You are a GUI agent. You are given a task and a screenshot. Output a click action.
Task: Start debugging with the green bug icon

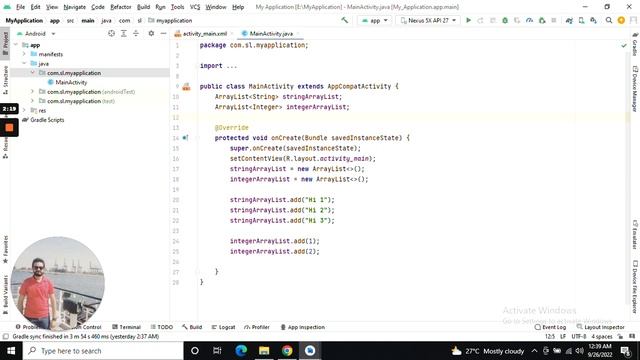point(505,20)
